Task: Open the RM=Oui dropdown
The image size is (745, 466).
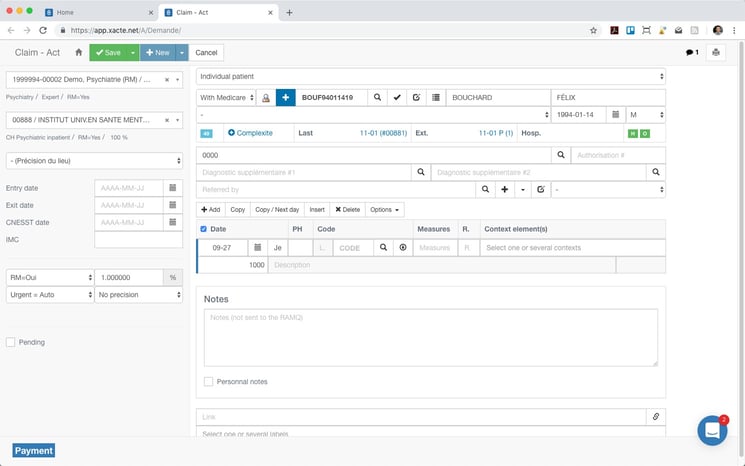Action: tap(50, 277)
